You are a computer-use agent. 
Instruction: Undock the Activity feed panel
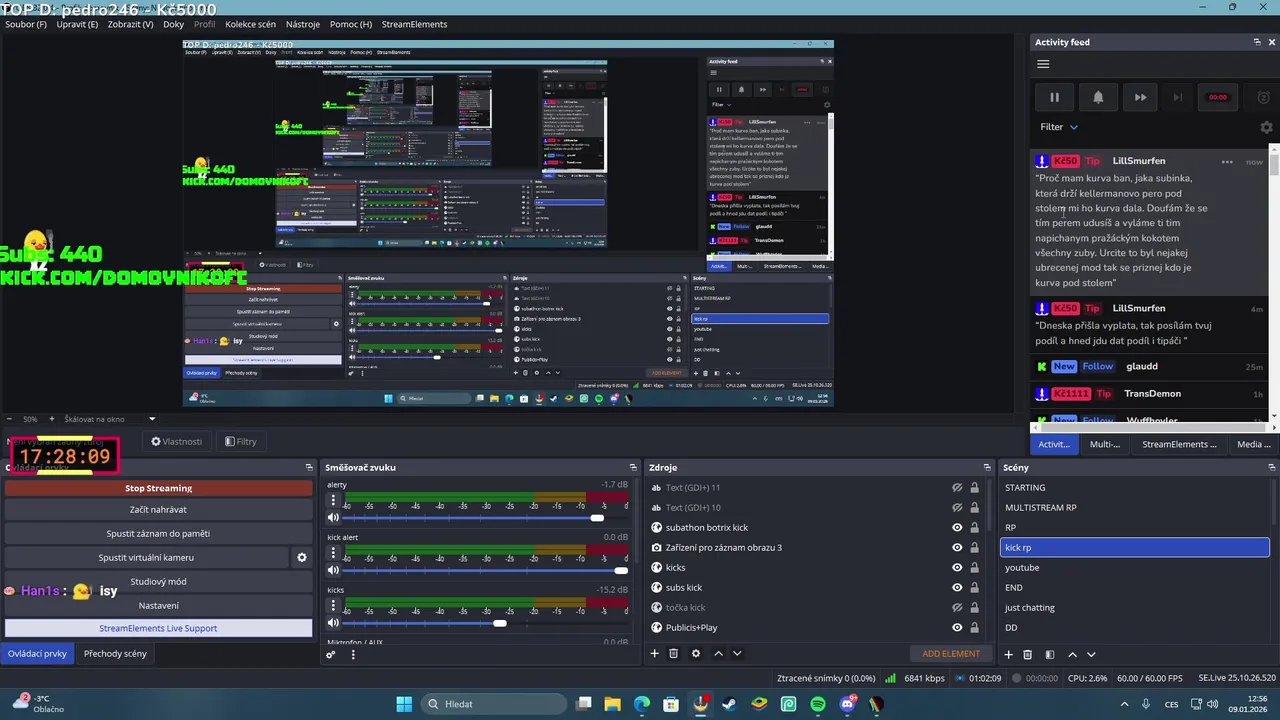(1257, 42)
